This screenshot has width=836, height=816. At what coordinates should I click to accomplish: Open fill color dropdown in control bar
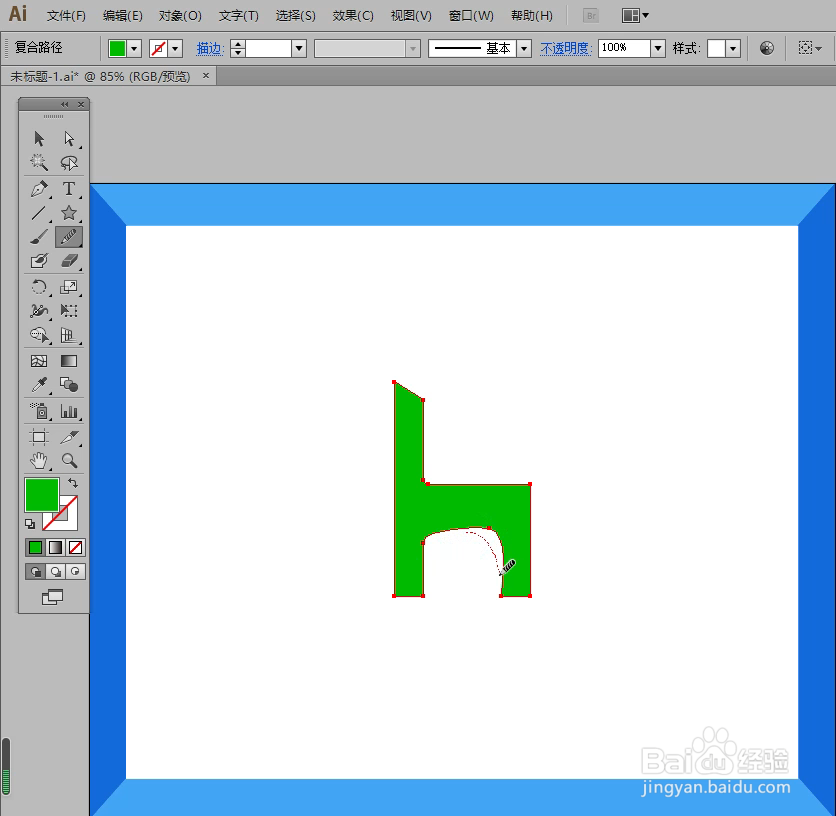[134, 49]
